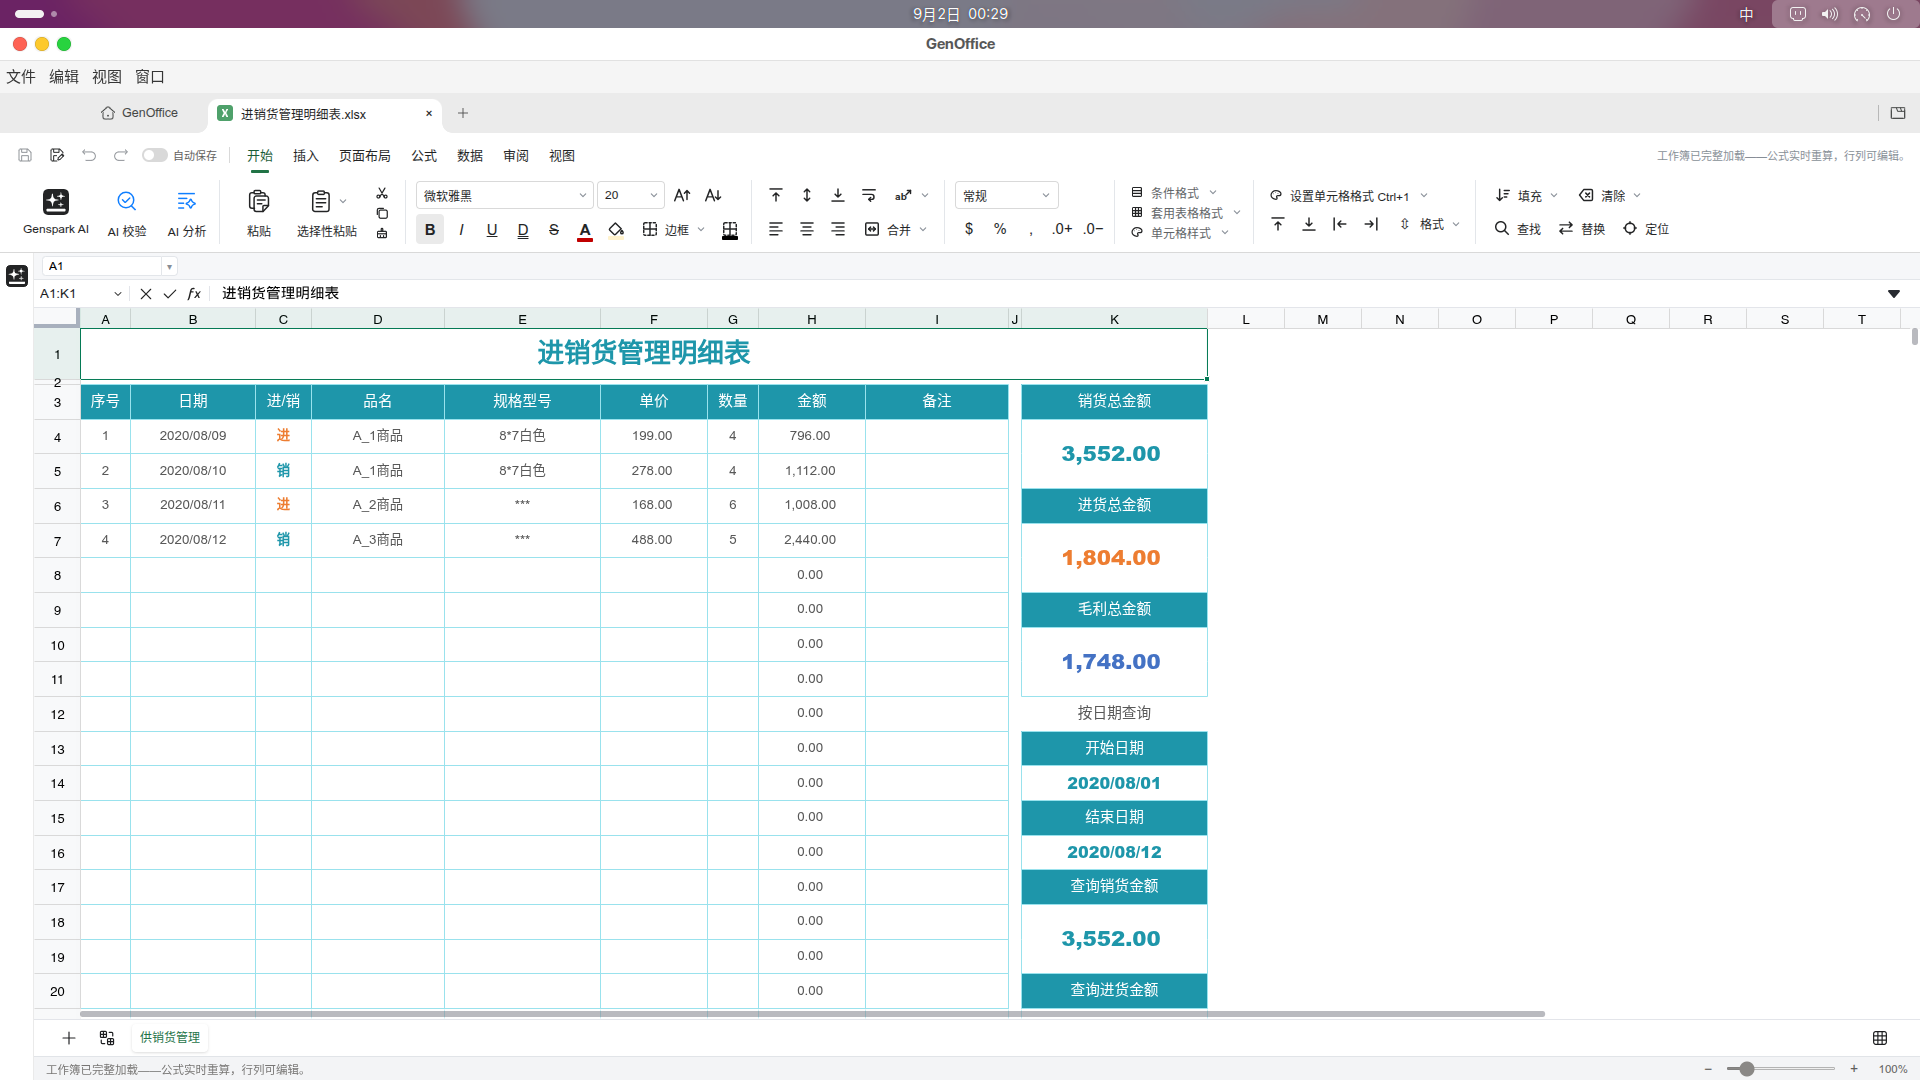Image resolution: width=1920 pixels, height=1080 pixels.
Task: Switch to the 公式 ribbon tab
Action: pyautogui.click(x=424, y=156)
